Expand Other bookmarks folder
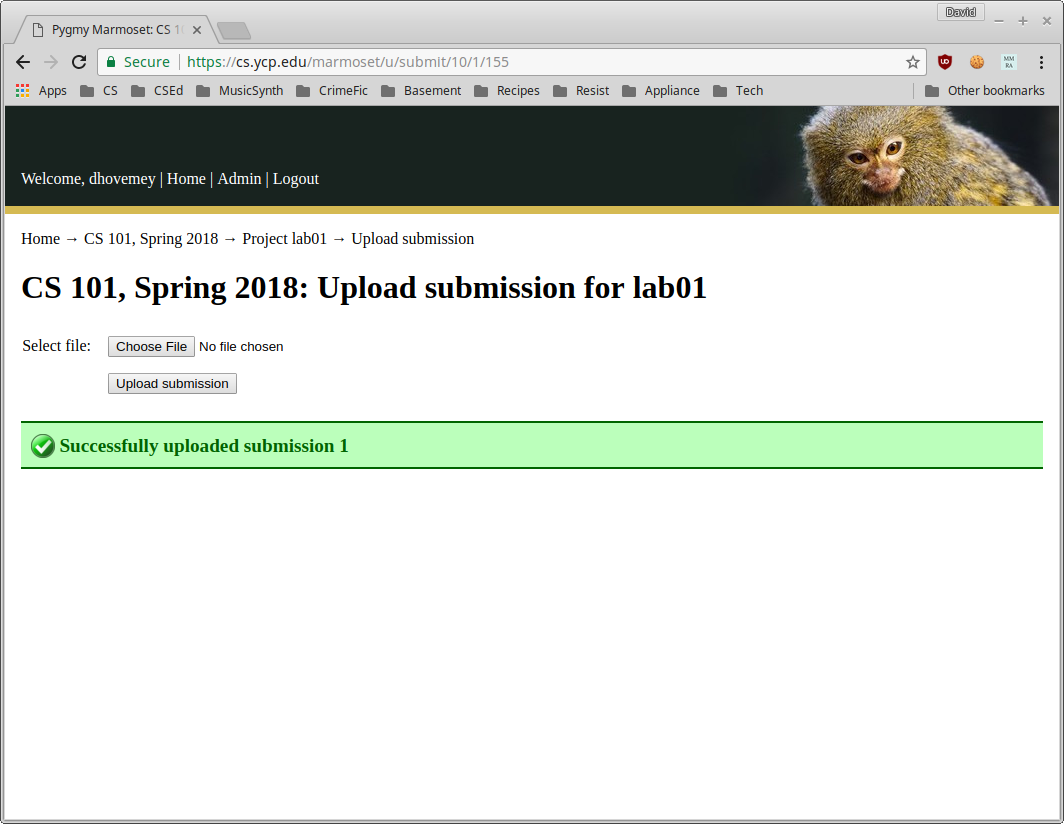This screenshot has height=824, width=1064. (985, 91)
